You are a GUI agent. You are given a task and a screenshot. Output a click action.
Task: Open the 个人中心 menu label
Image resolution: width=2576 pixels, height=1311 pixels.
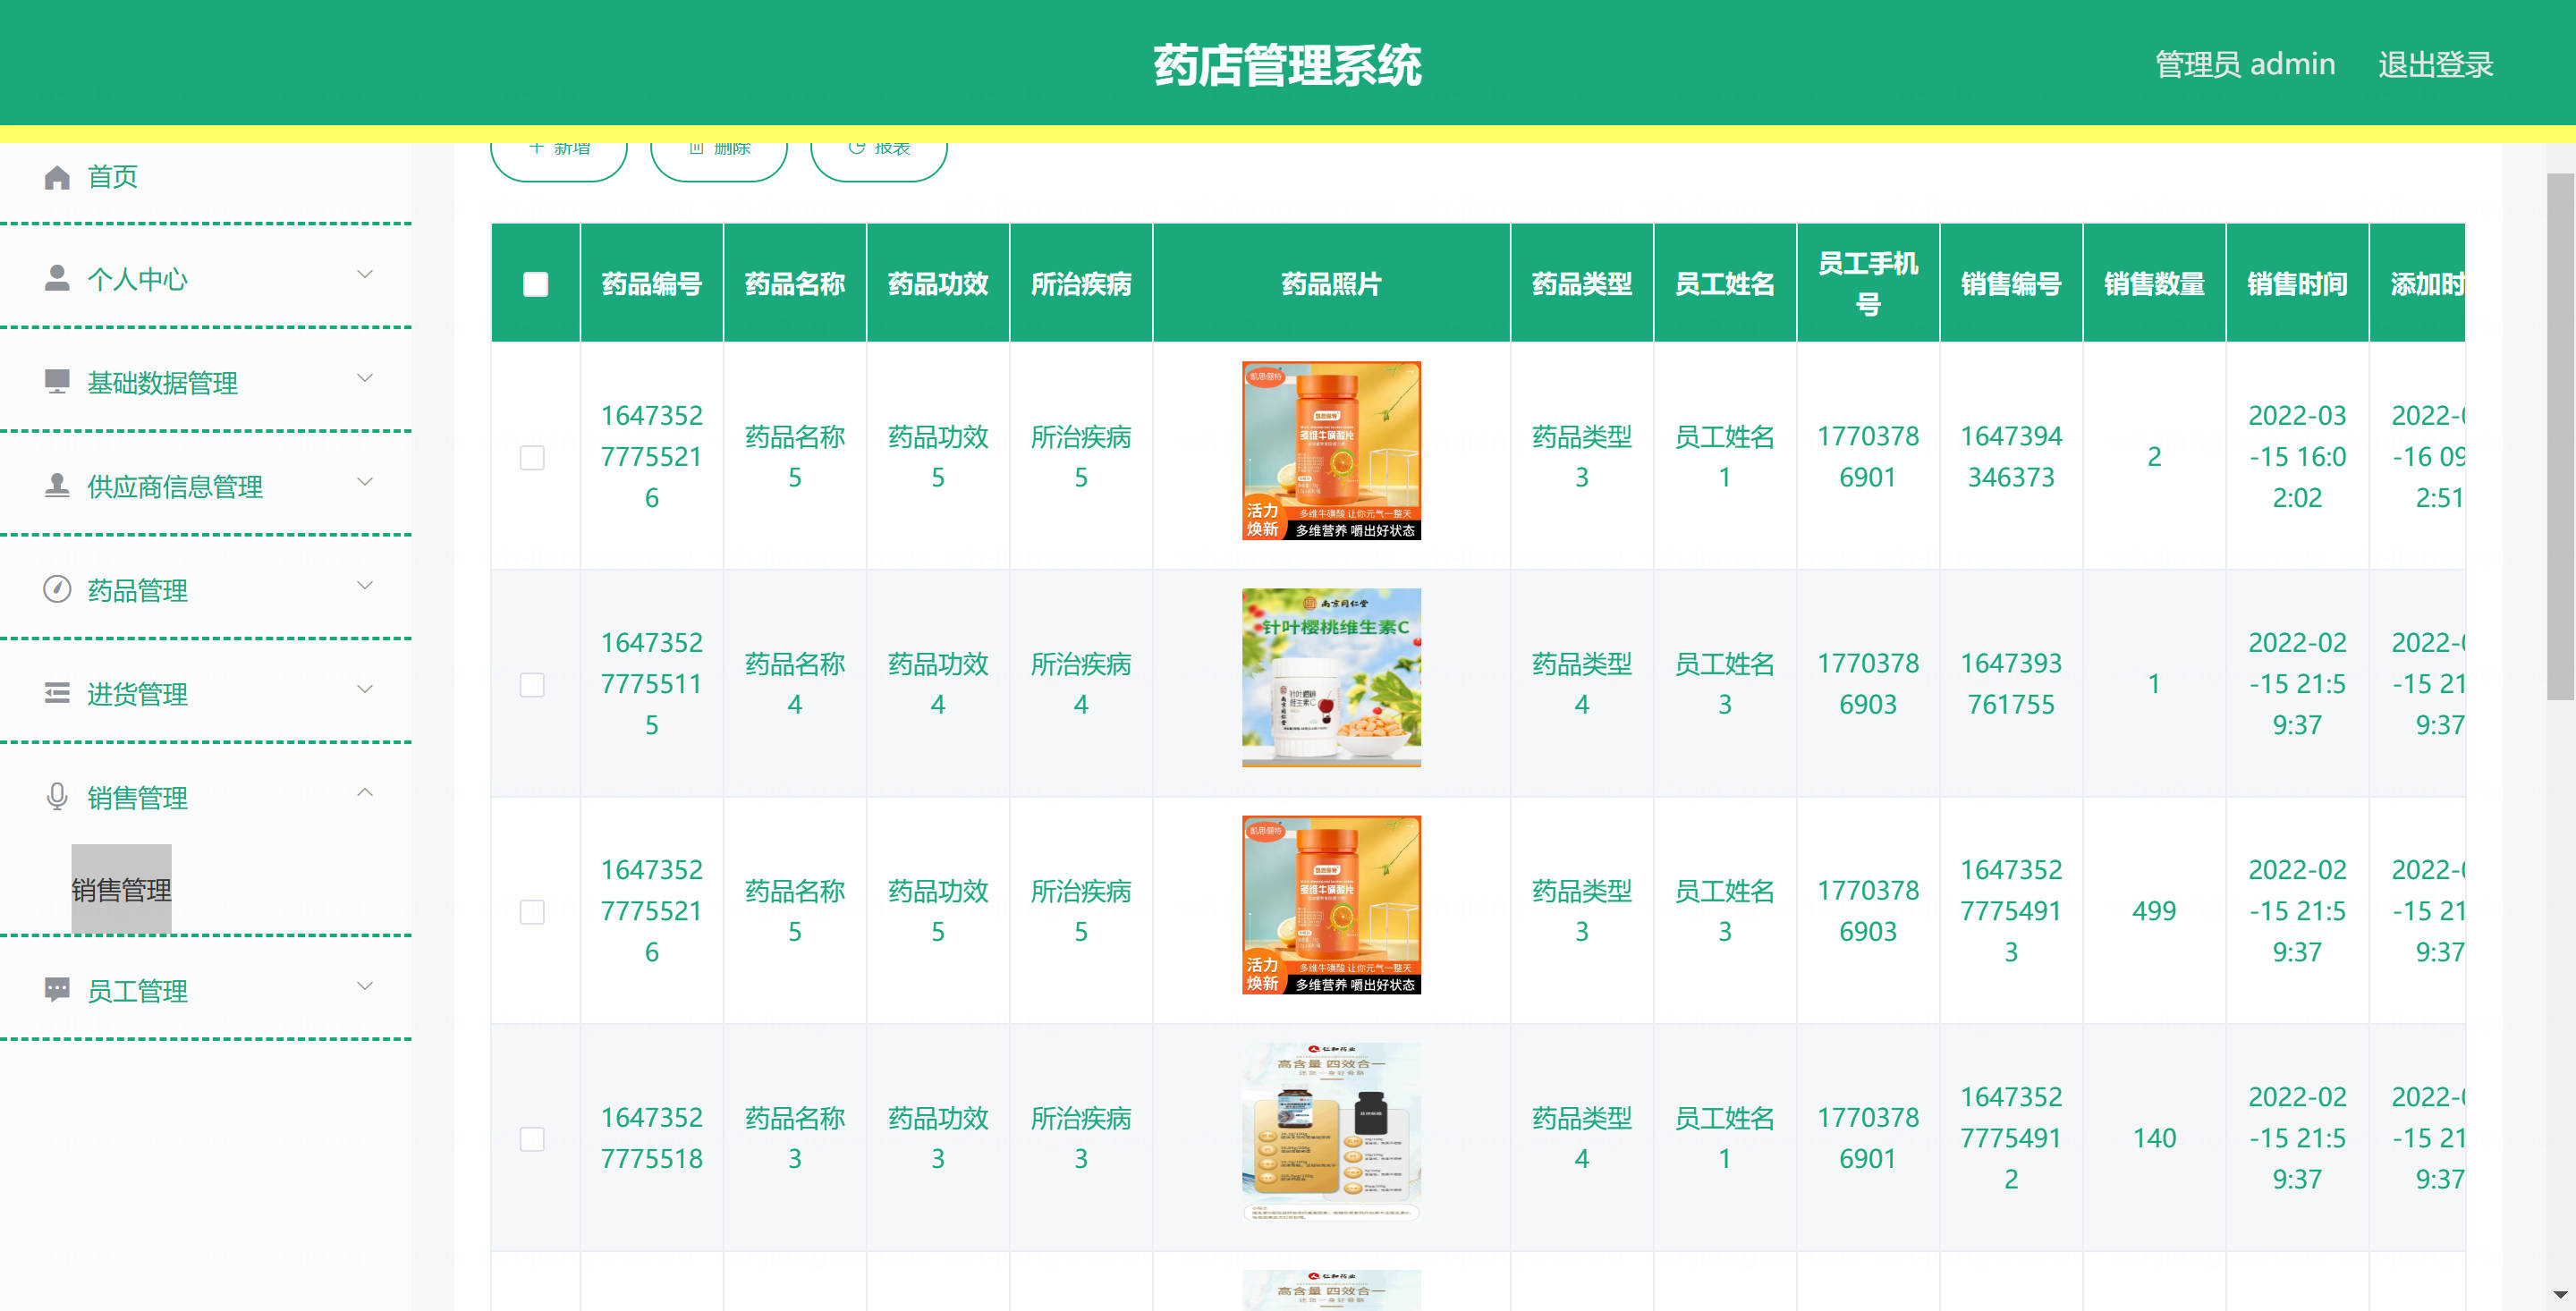point(137,279)
